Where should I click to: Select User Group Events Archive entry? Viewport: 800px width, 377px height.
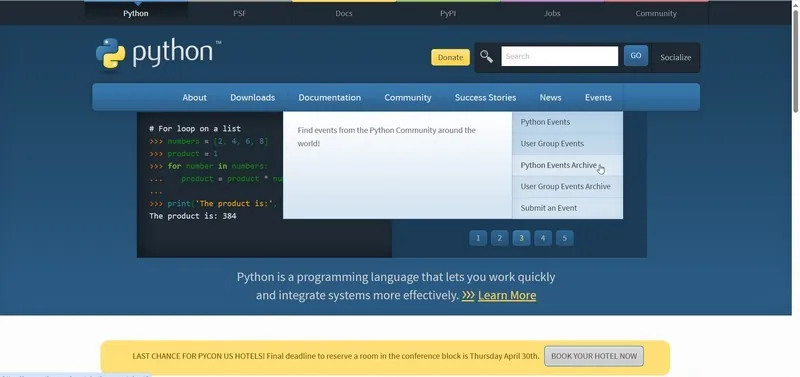(567, 186)
